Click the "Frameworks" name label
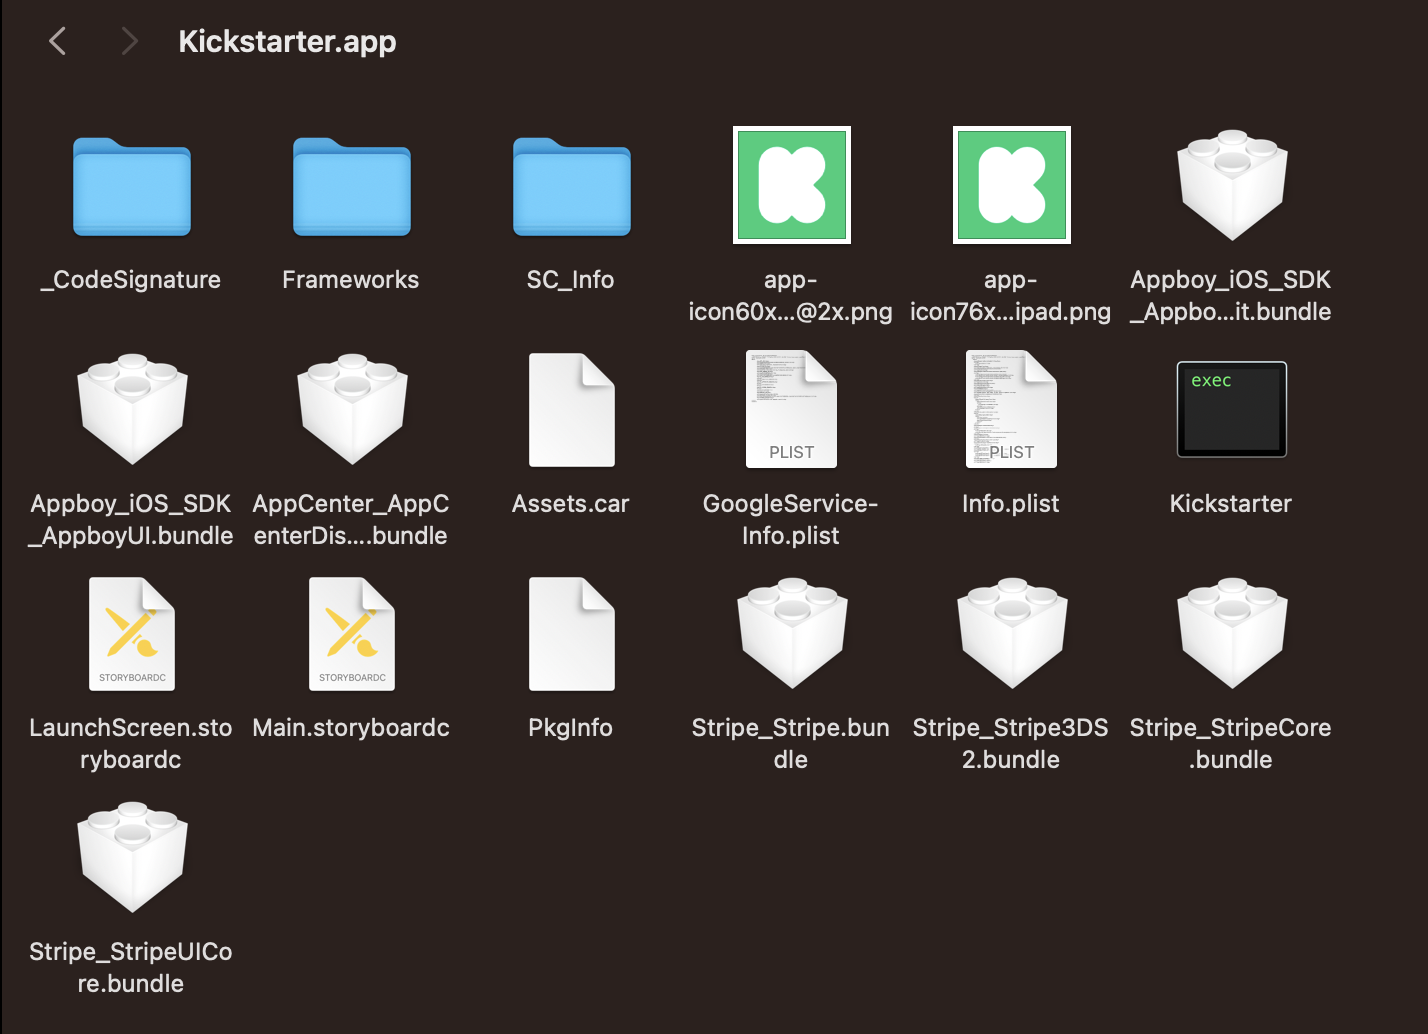The image size is (1428, 1034). pyautogui.click(x=351, y=280)
